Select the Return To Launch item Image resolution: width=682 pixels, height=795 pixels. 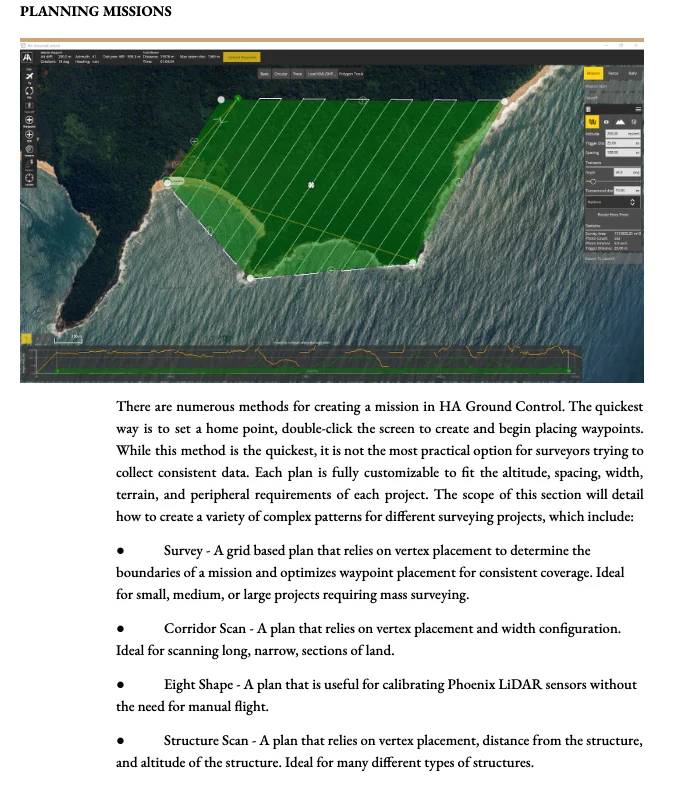(x=614, y=259)
